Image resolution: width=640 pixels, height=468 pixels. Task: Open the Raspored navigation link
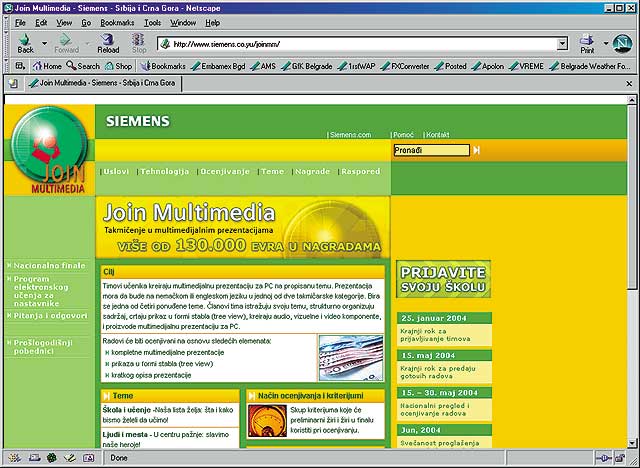pos(360,171)
